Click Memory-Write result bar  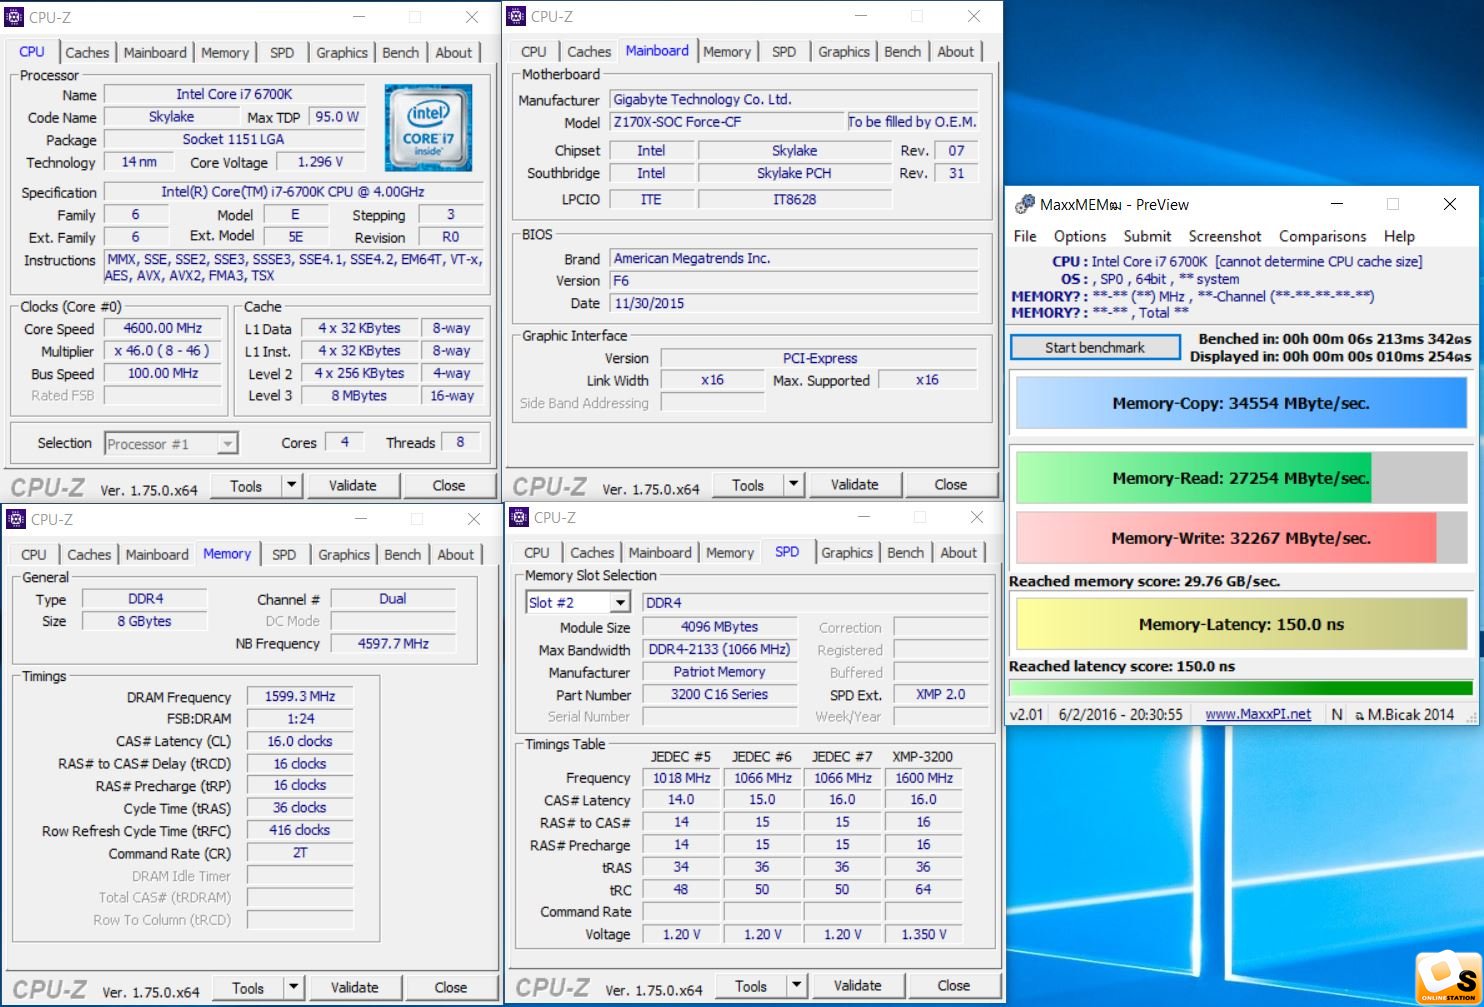click(x=1241, y=538)
